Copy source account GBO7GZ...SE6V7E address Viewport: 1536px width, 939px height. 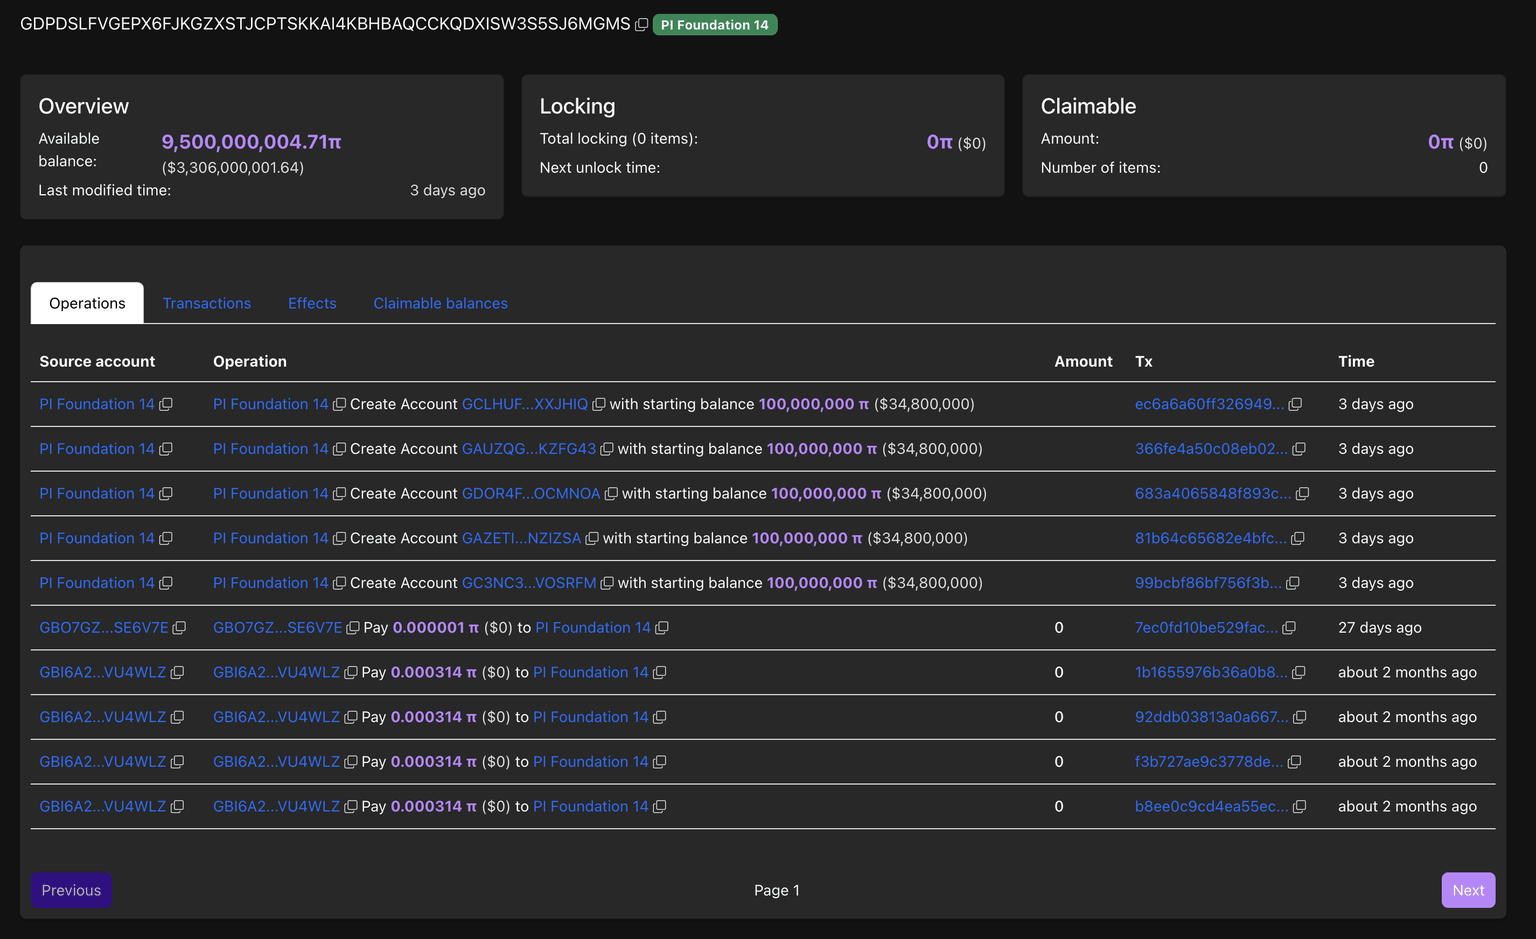tap(179, 628)
